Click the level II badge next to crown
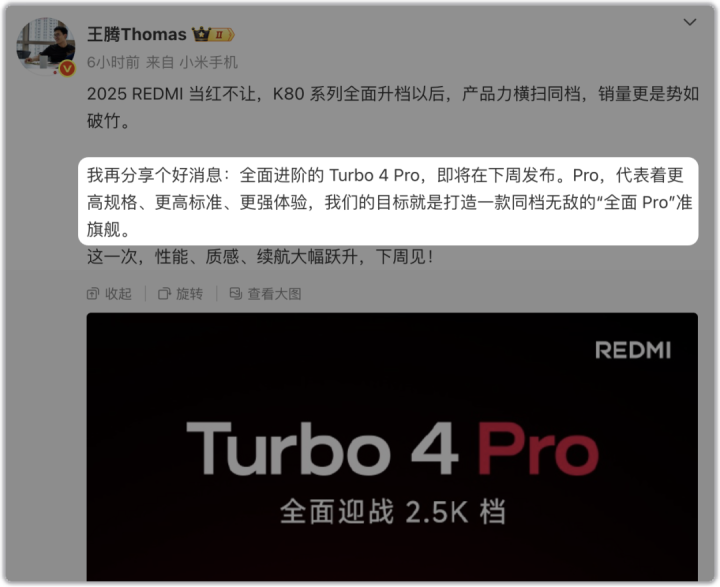This screenshot has height=587, width=720. 222,35
